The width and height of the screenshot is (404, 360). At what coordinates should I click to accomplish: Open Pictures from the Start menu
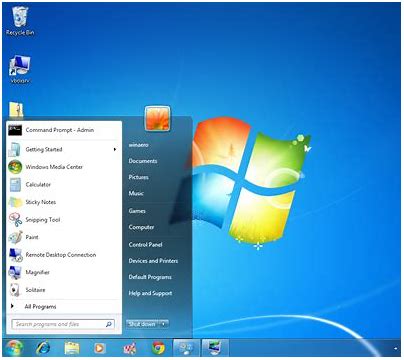pyautogui.click(x=138, y=177)
